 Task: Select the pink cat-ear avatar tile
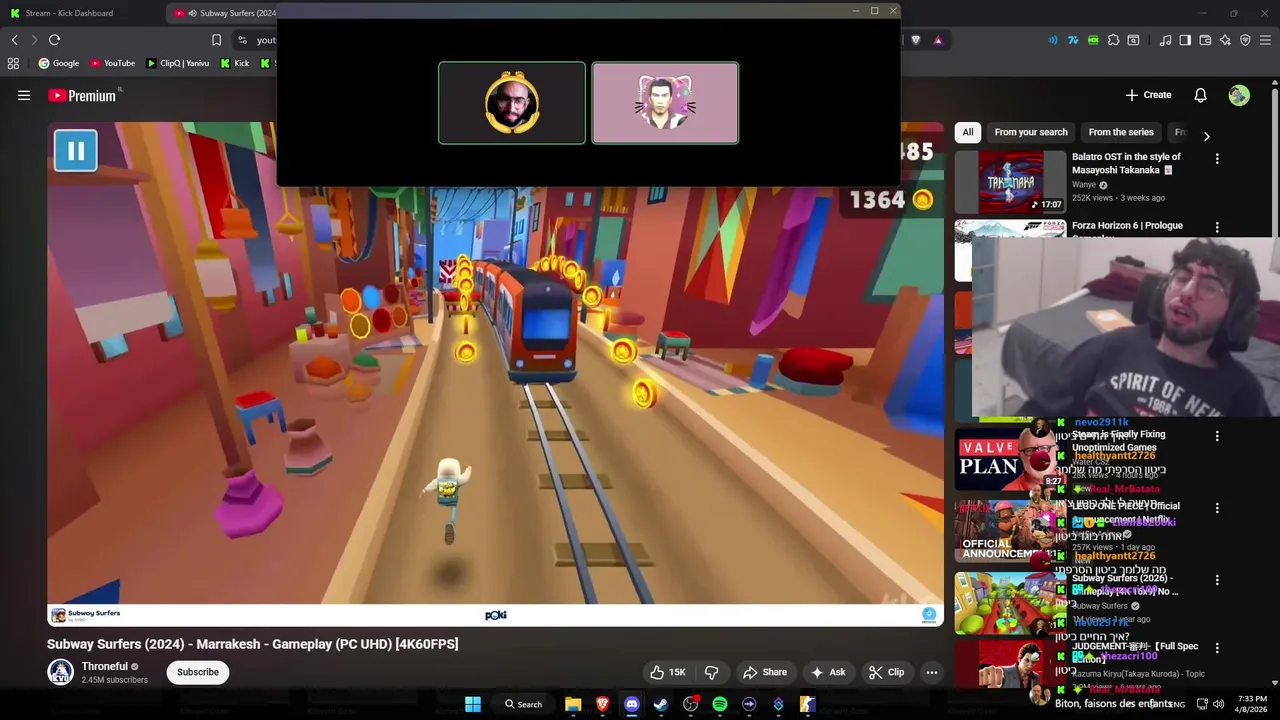[x=665, y=103]
